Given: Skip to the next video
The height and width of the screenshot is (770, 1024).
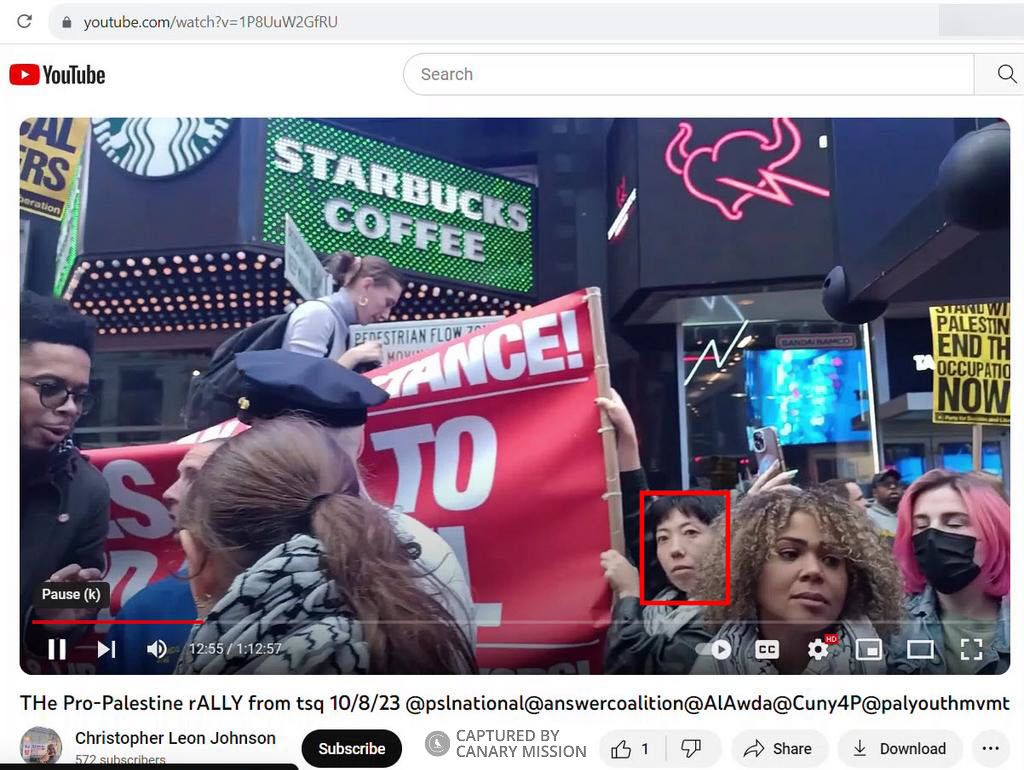Looking at the screenshot, I should 105,648.
